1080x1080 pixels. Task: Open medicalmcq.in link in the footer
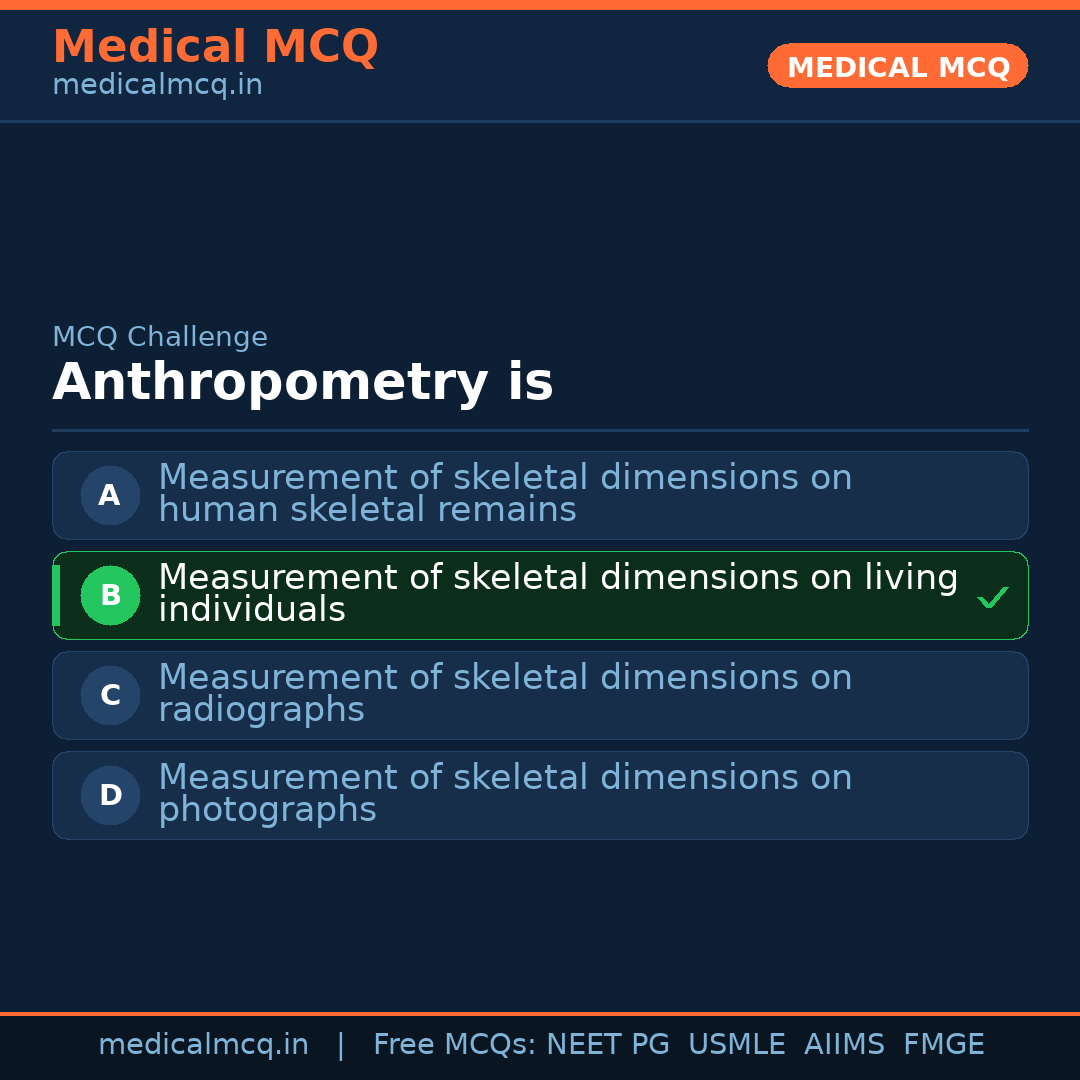(203, 1045)
